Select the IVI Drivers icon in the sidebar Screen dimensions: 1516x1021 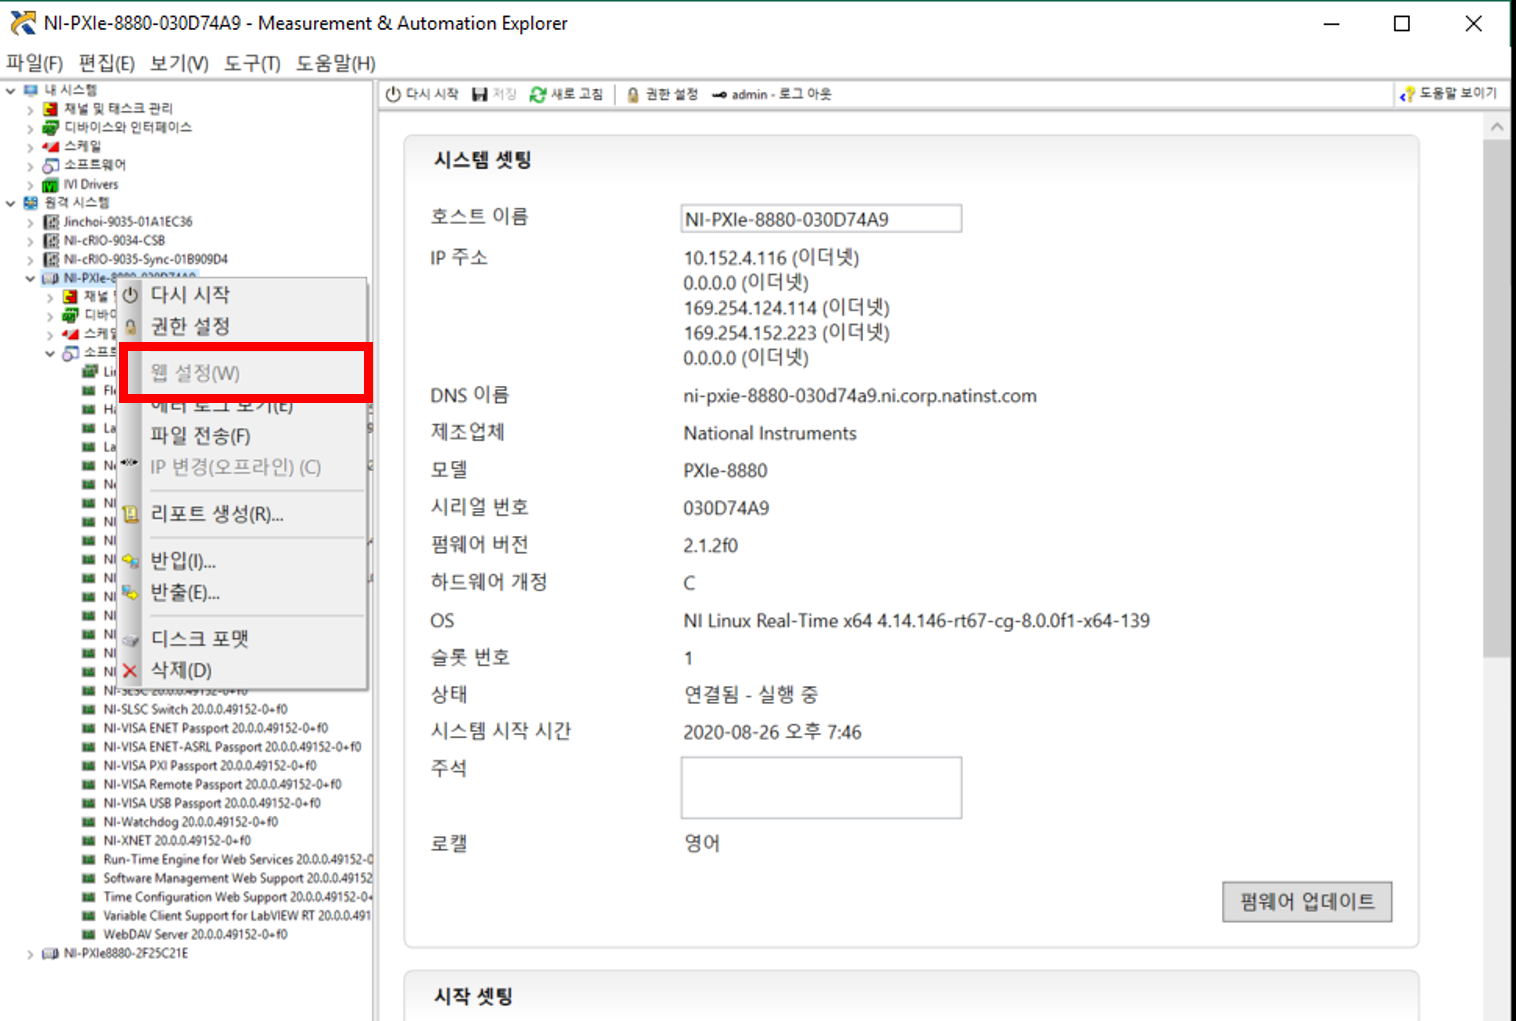click(52, 183)
